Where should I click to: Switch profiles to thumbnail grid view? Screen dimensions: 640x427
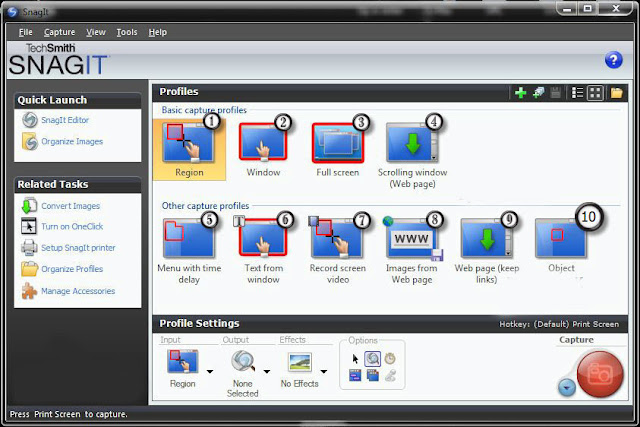pos(595,93)
